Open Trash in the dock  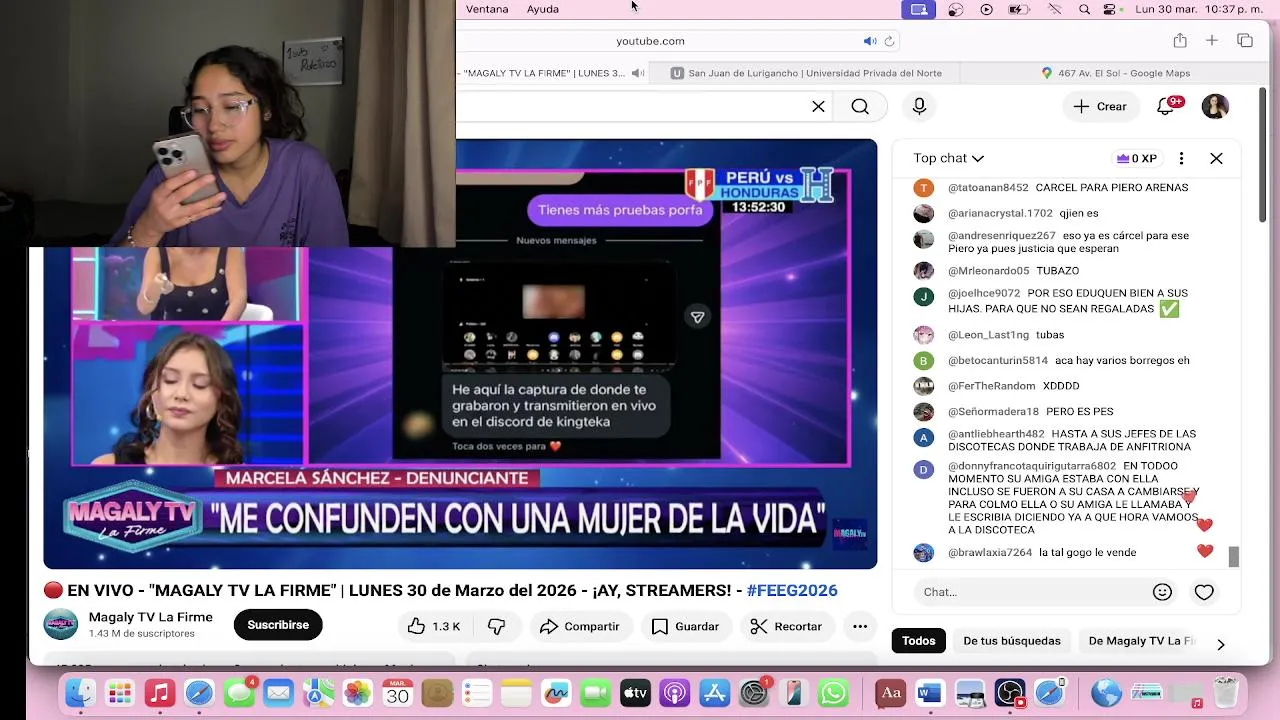click(x=1225, y=692)
